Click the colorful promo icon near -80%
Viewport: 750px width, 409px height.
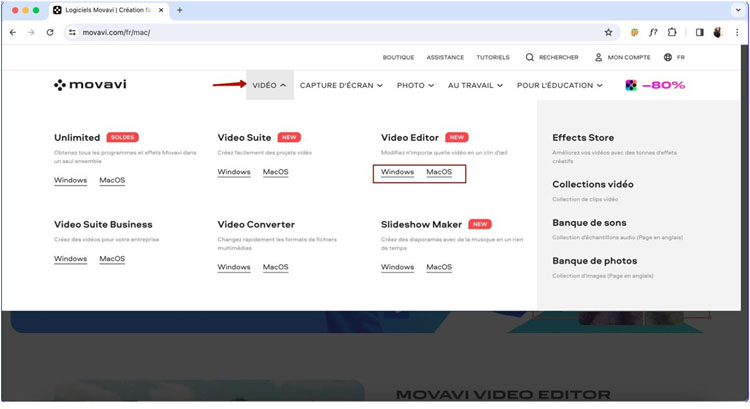(631, 85)
